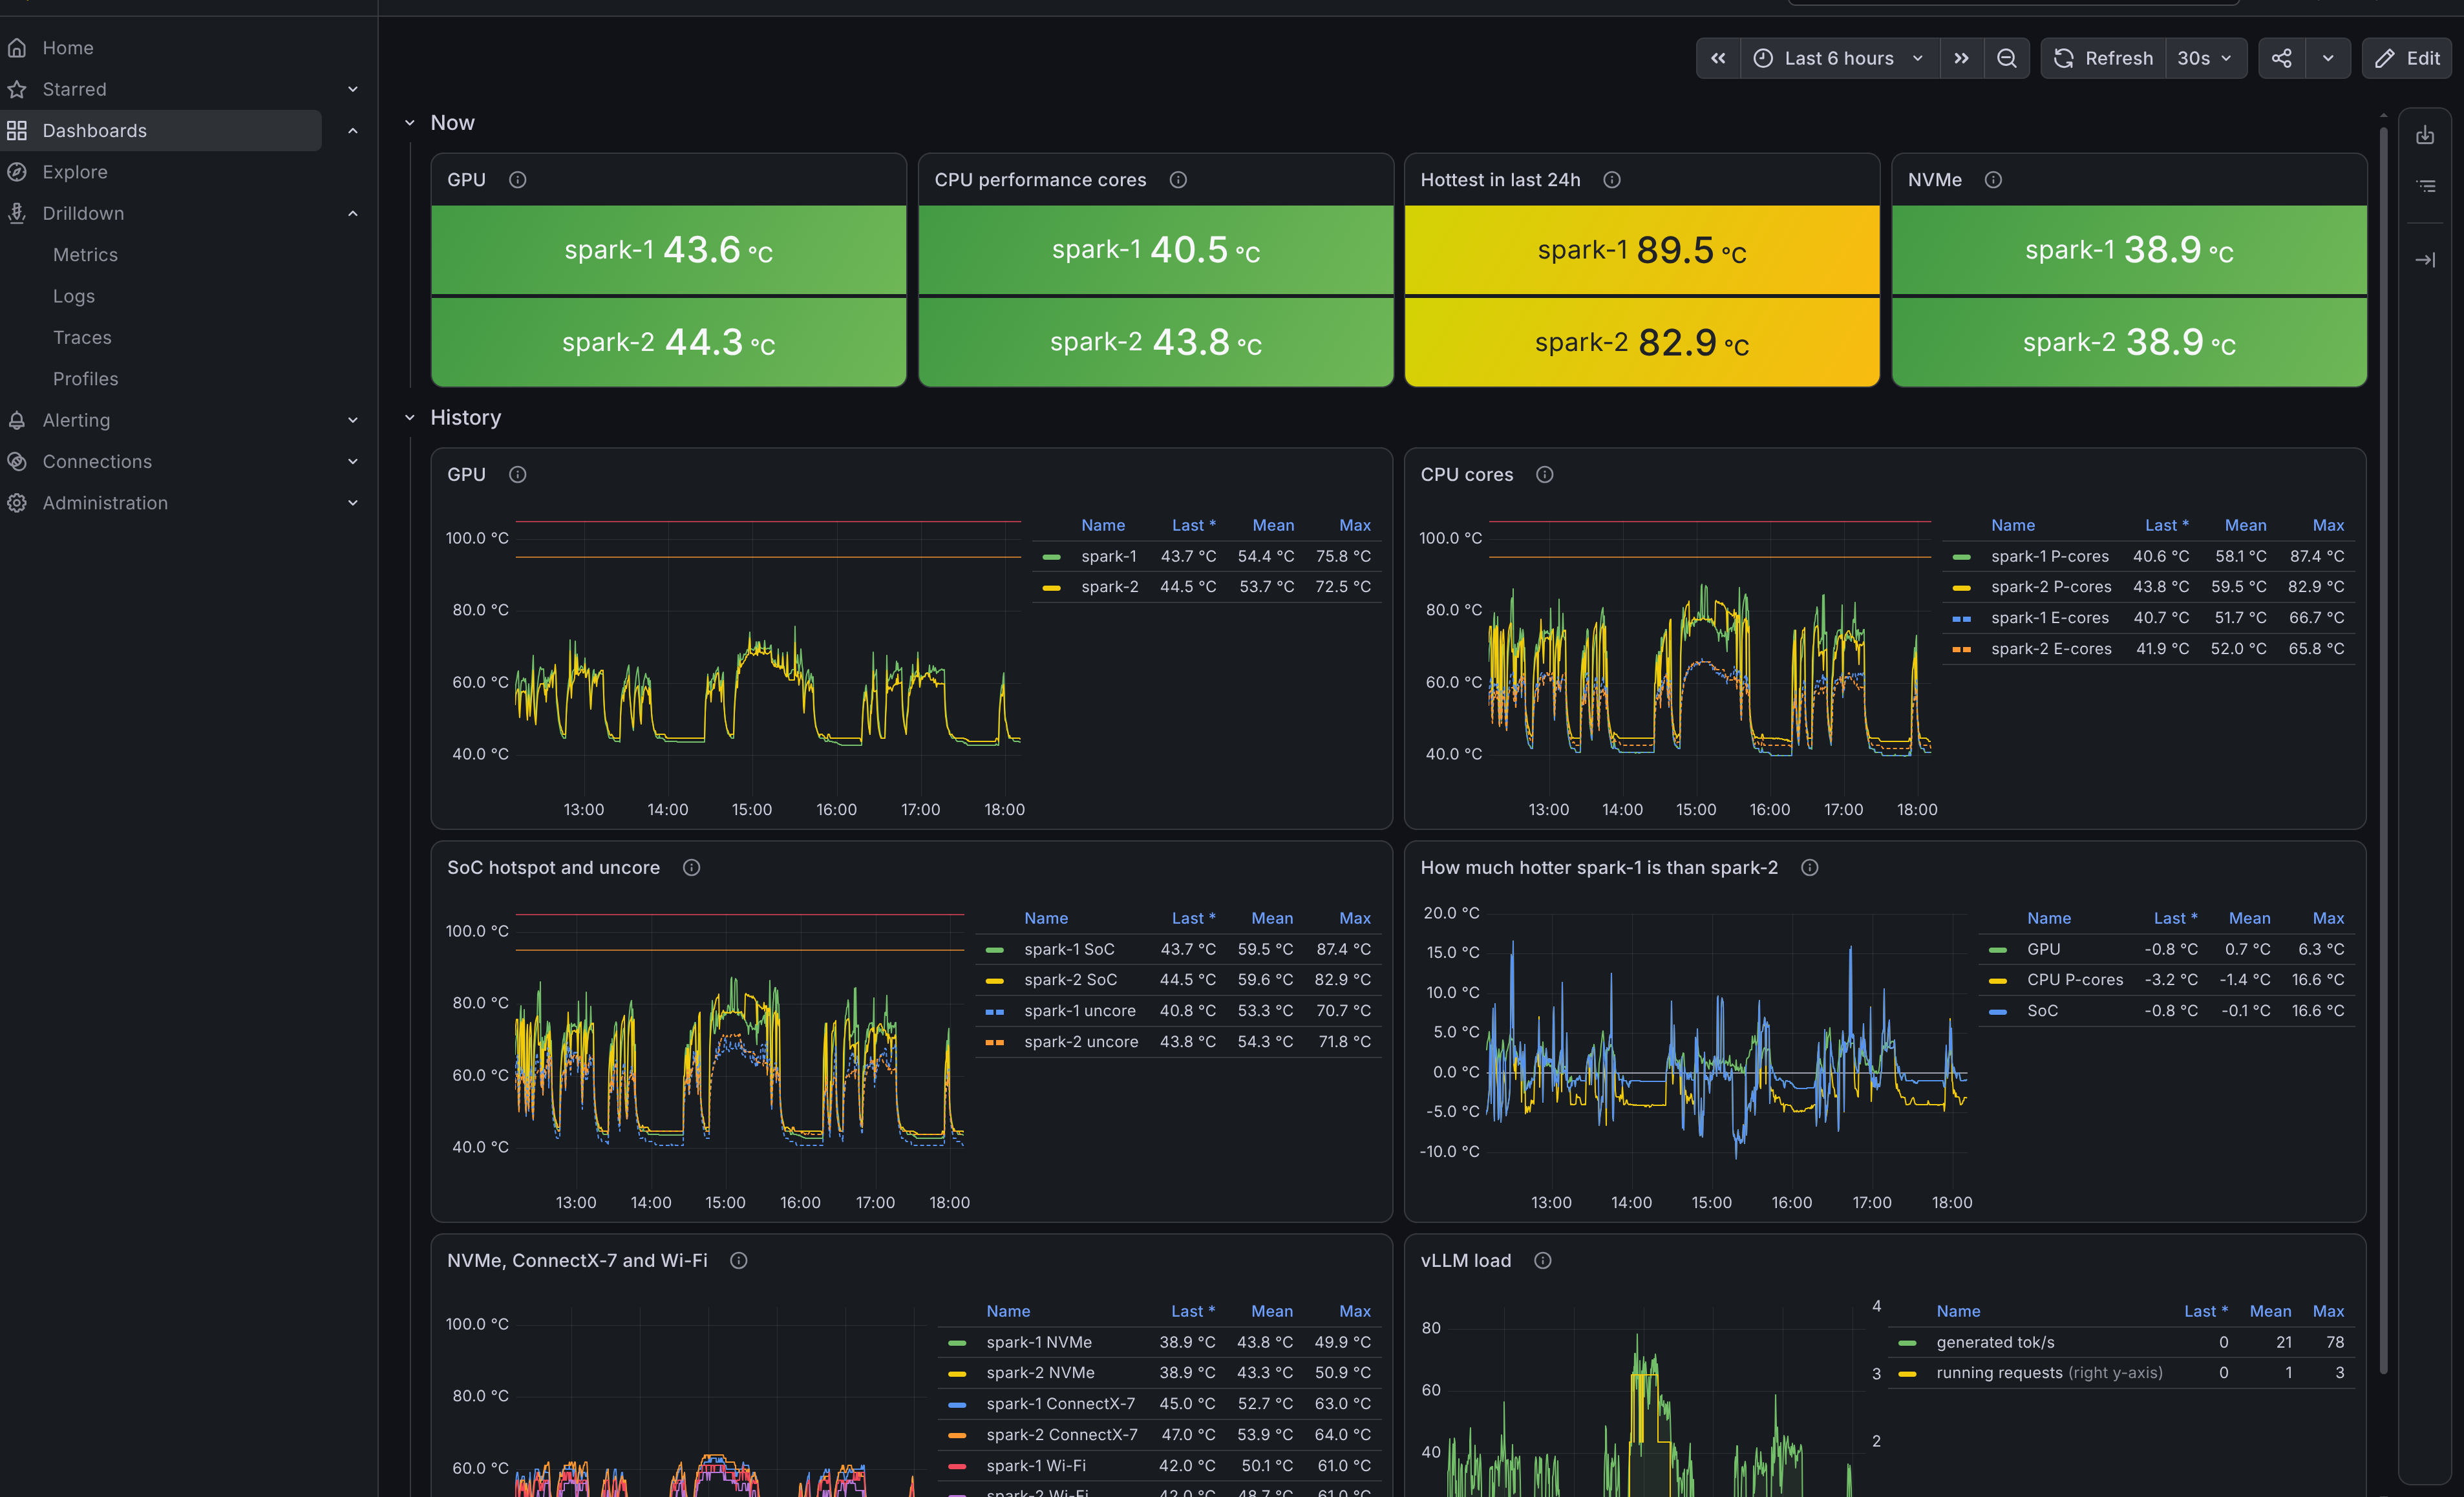Open Drilldown Metrics in the sidebar
2464x1497 pixels.
pyautogui.click(x=85, y=255)
